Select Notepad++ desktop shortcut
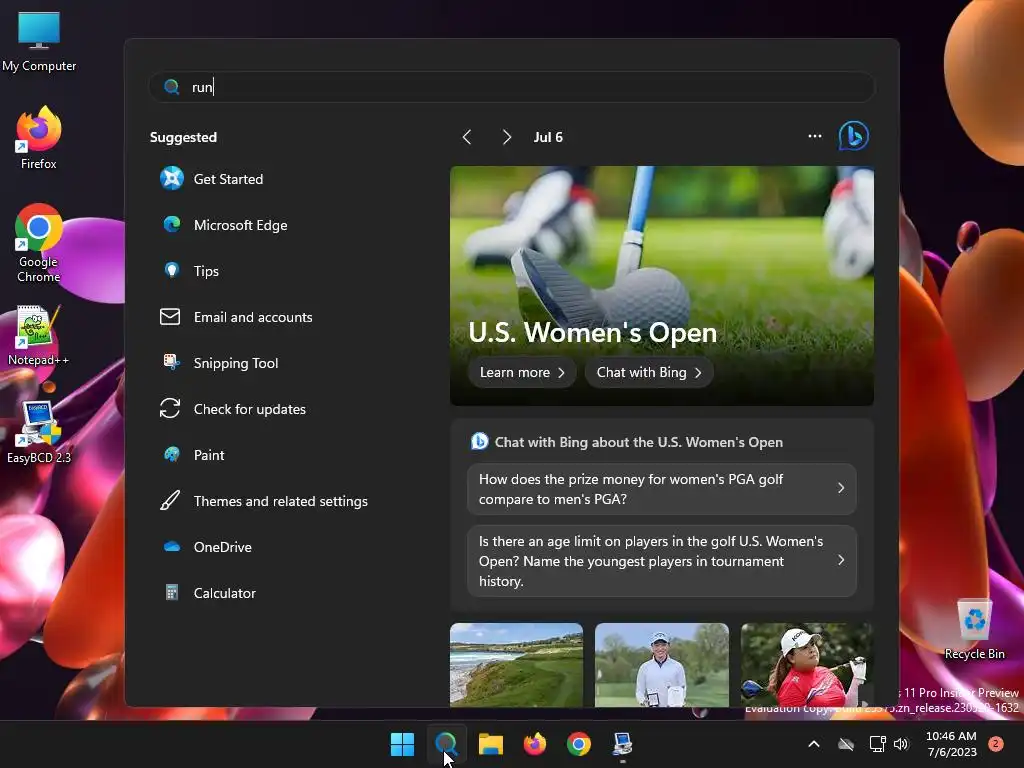1024x768 pixels. tap(39, 336)
